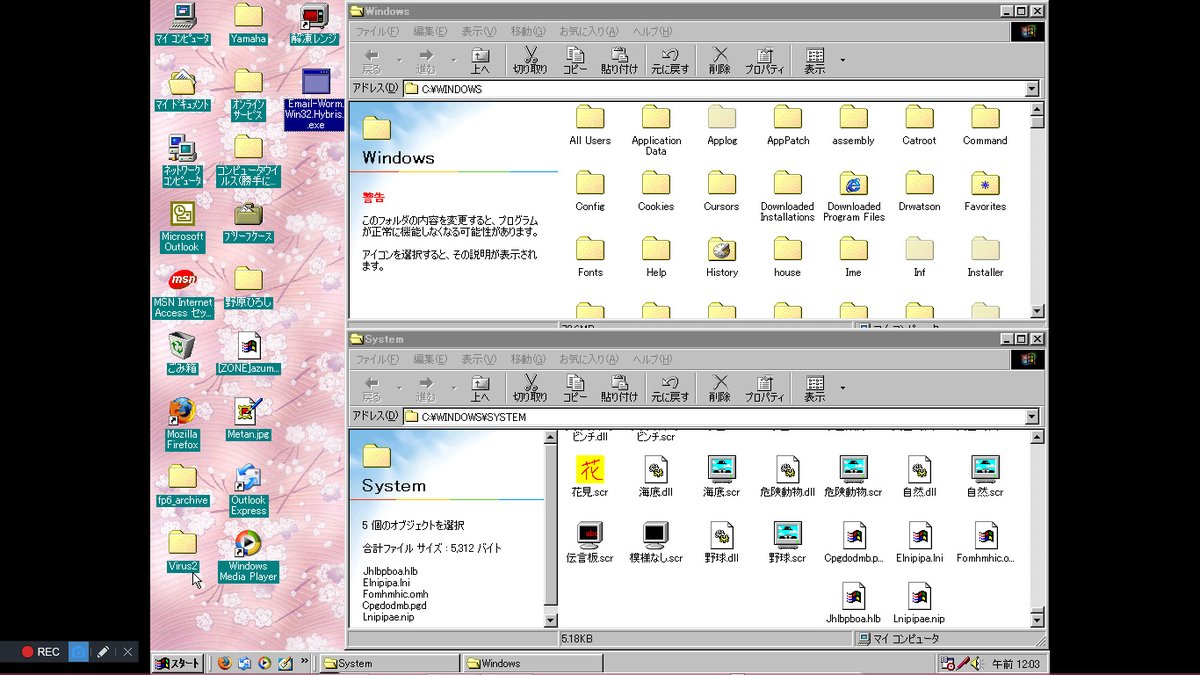Image resolution: width=1200 pixels, height=675 pixels.
Task: Go up one level (上へ) in System window
Action: click(x=480, y=388)
